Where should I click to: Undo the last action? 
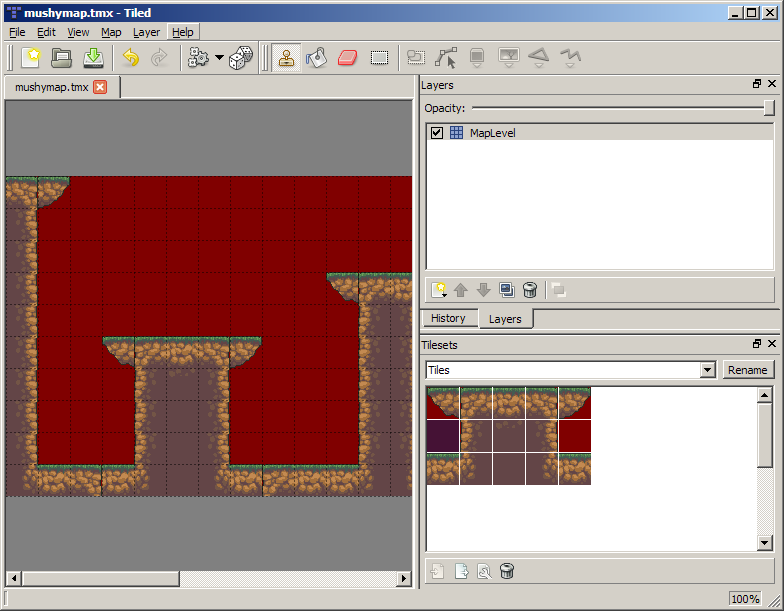[x=130, y=58]
